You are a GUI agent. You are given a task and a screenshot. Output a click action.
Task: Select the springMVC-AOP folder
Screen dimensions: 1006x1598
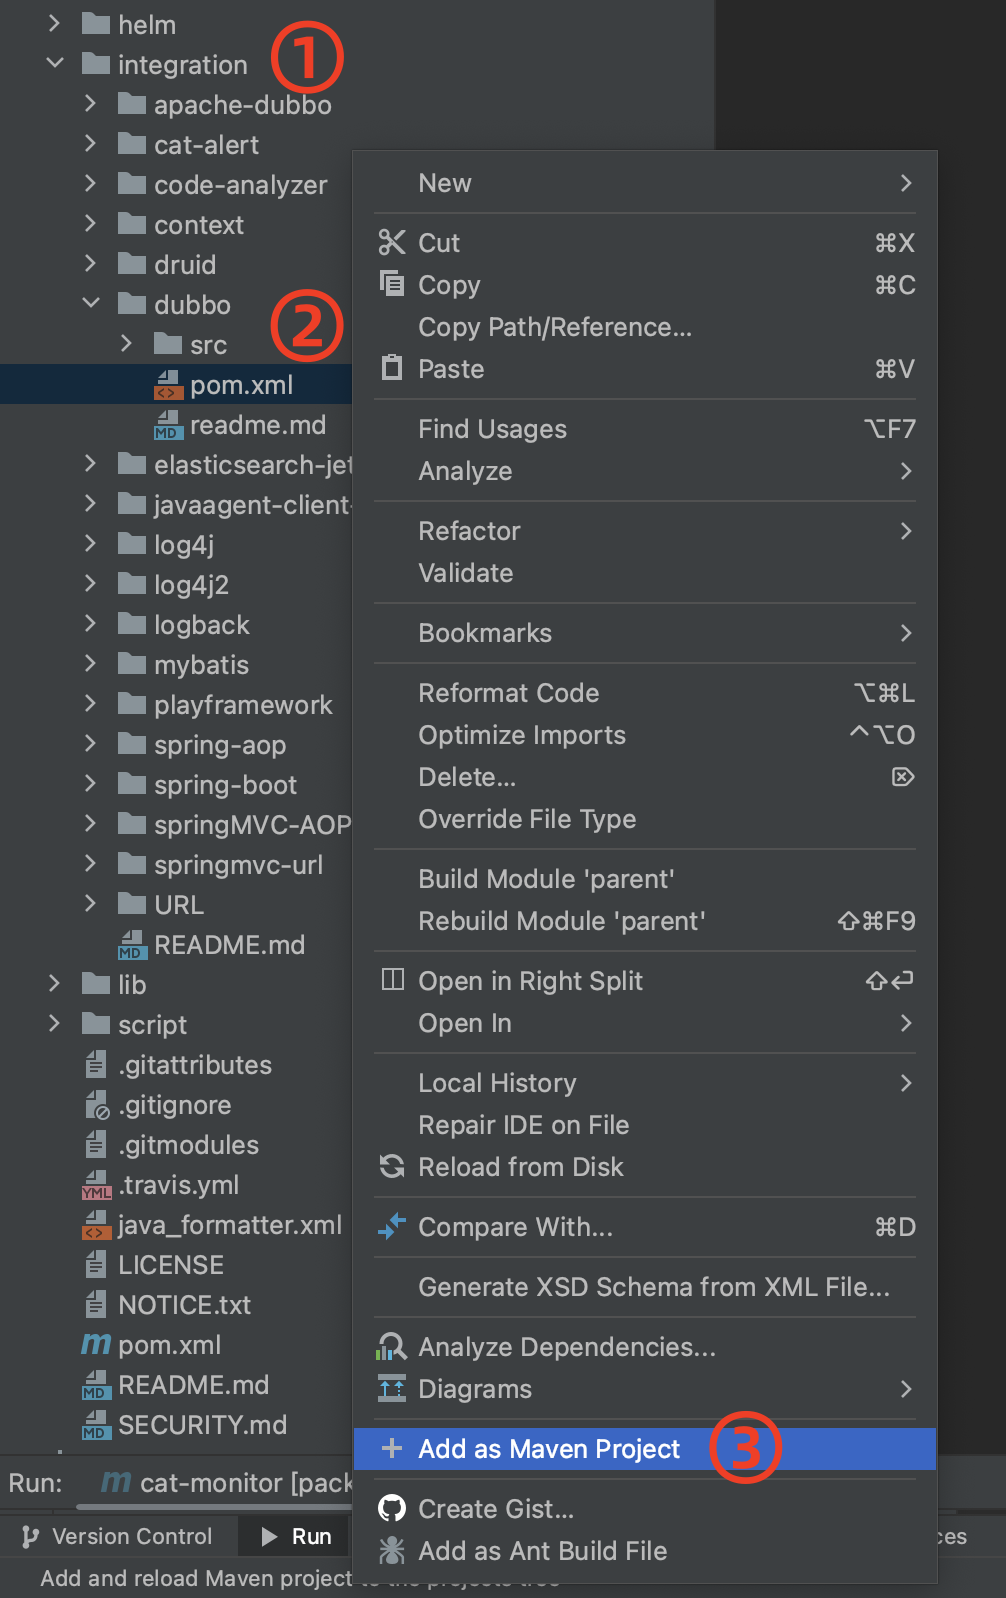pyautogui.click(x=252, y=825)
